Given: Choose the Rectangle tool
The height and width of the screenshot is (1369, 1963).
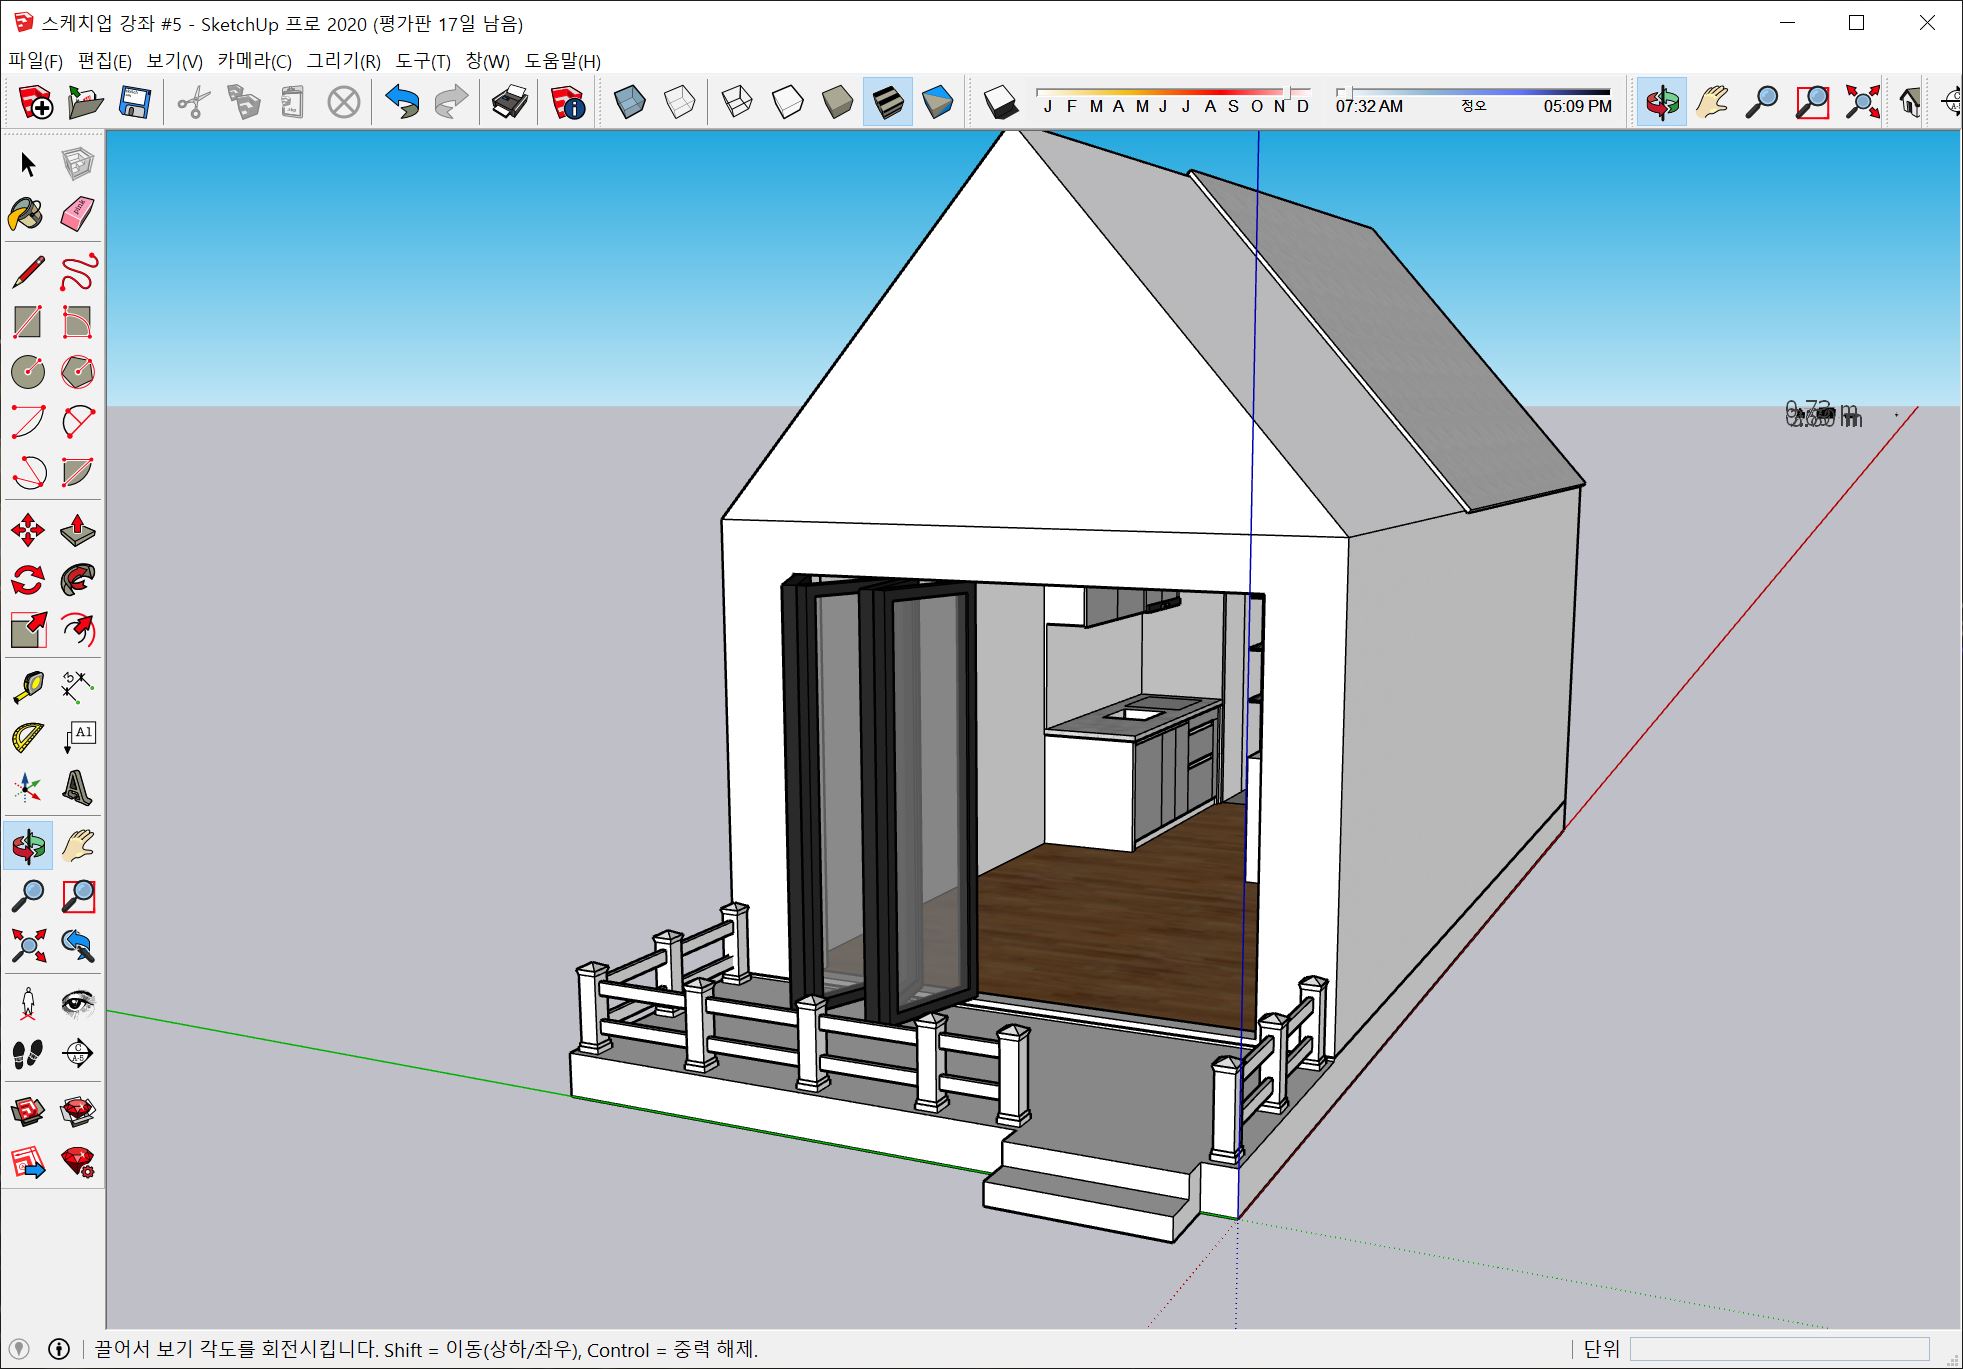Looking at the screenshot, I should pos(28,322).
